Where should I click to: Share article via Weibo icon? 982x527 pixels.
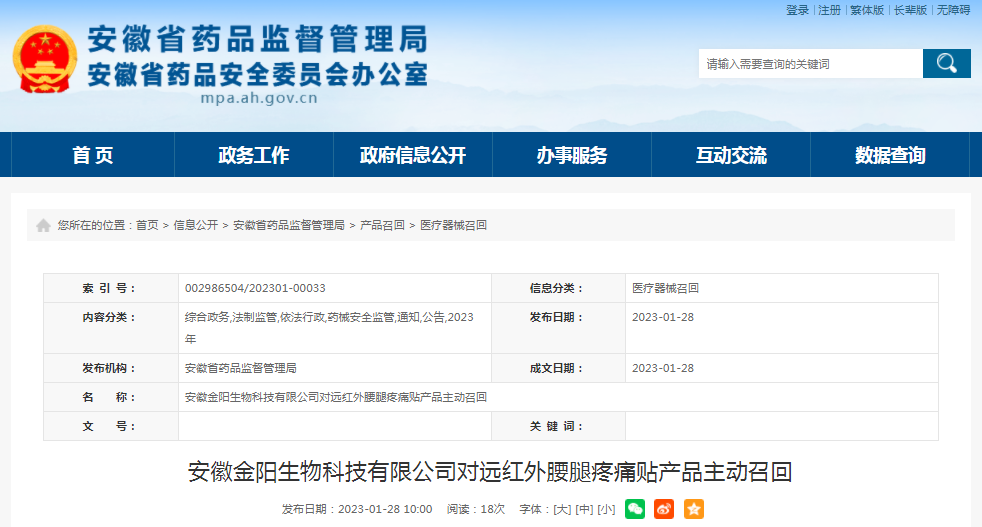coord(664,509)
